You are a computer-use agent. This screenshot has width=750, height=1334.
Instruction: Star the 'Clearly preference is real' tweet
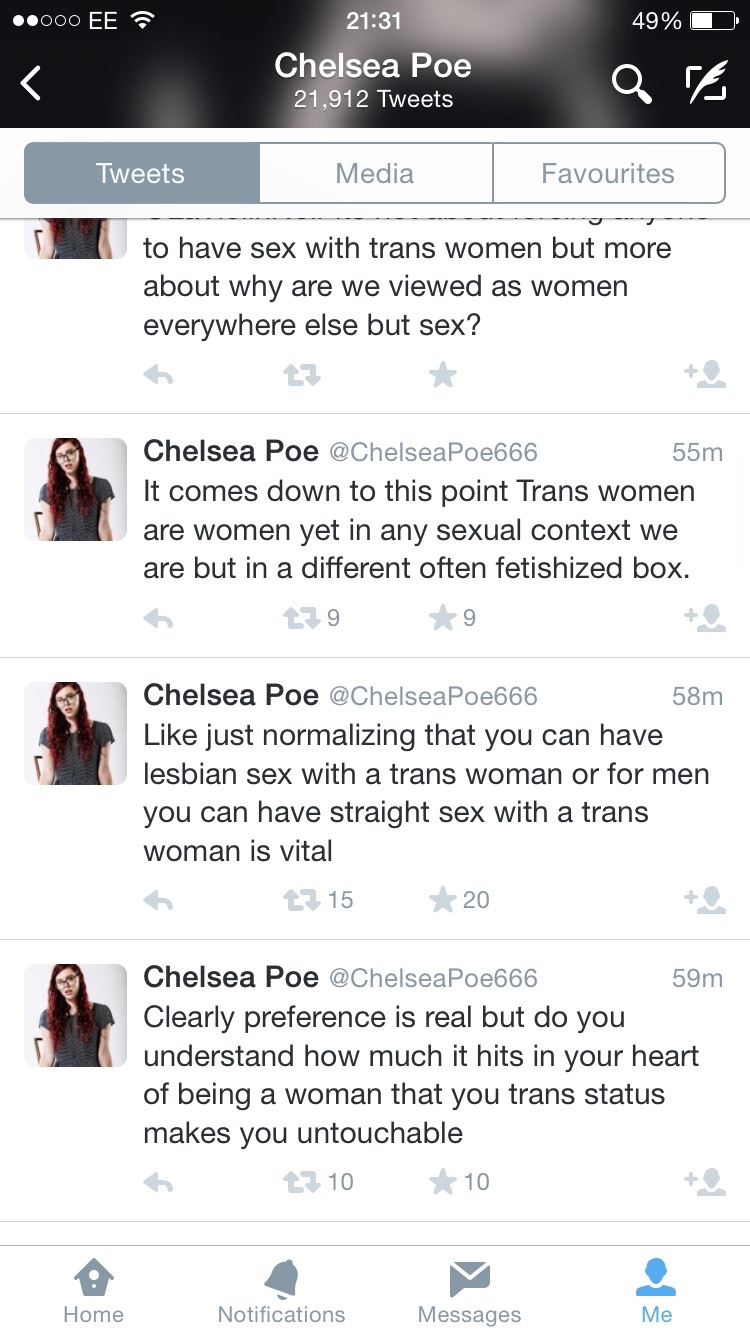pyautogui.click(x=443, y=1182)
